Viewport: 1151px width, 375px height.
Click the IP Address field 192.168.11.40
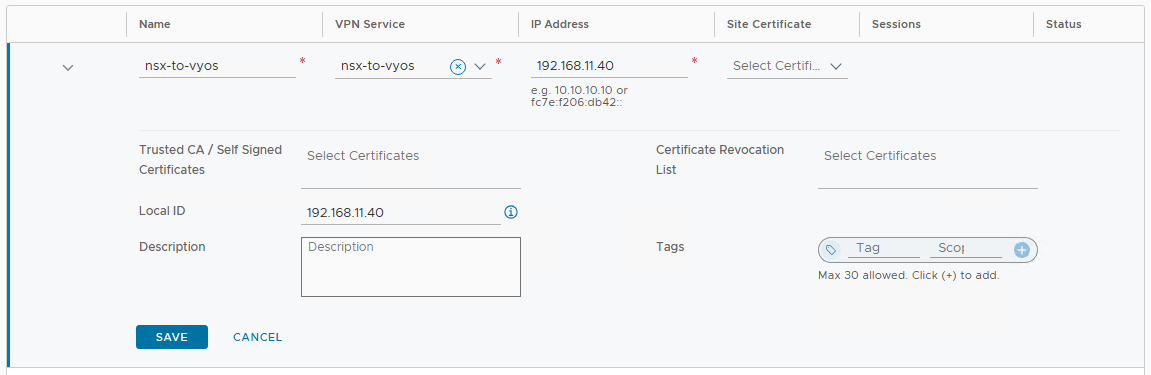[609, 66]
